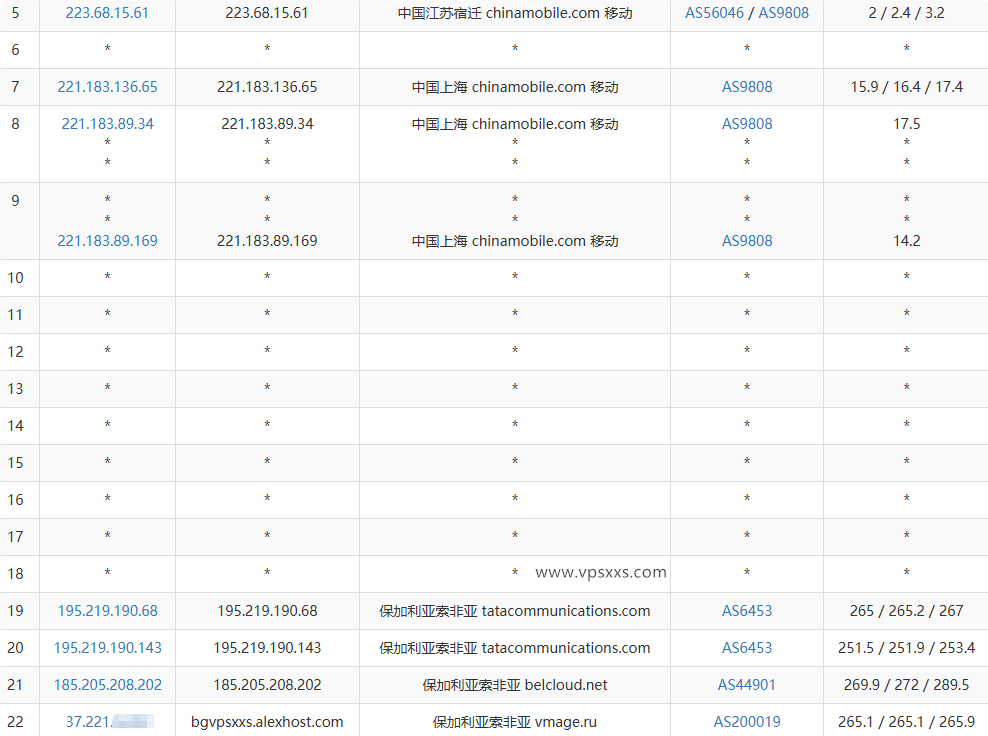The height and width of the screenshot is (736, 988).
Task: Open AS200019 link
Action: coord(747,722)
